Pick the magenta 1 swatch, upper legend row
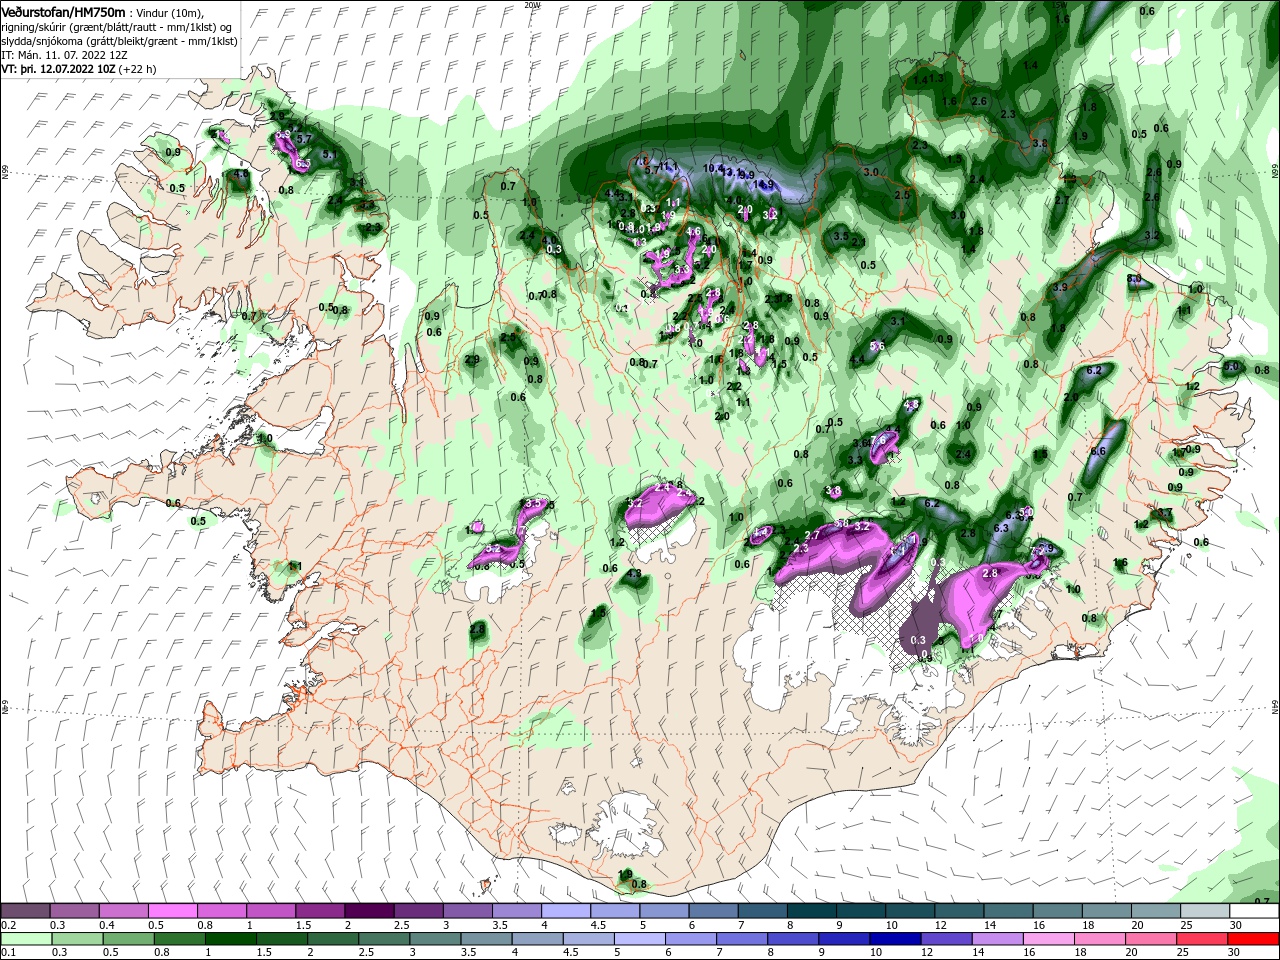The width and height of the screenshot is (1280, 960). coord(270,911)
